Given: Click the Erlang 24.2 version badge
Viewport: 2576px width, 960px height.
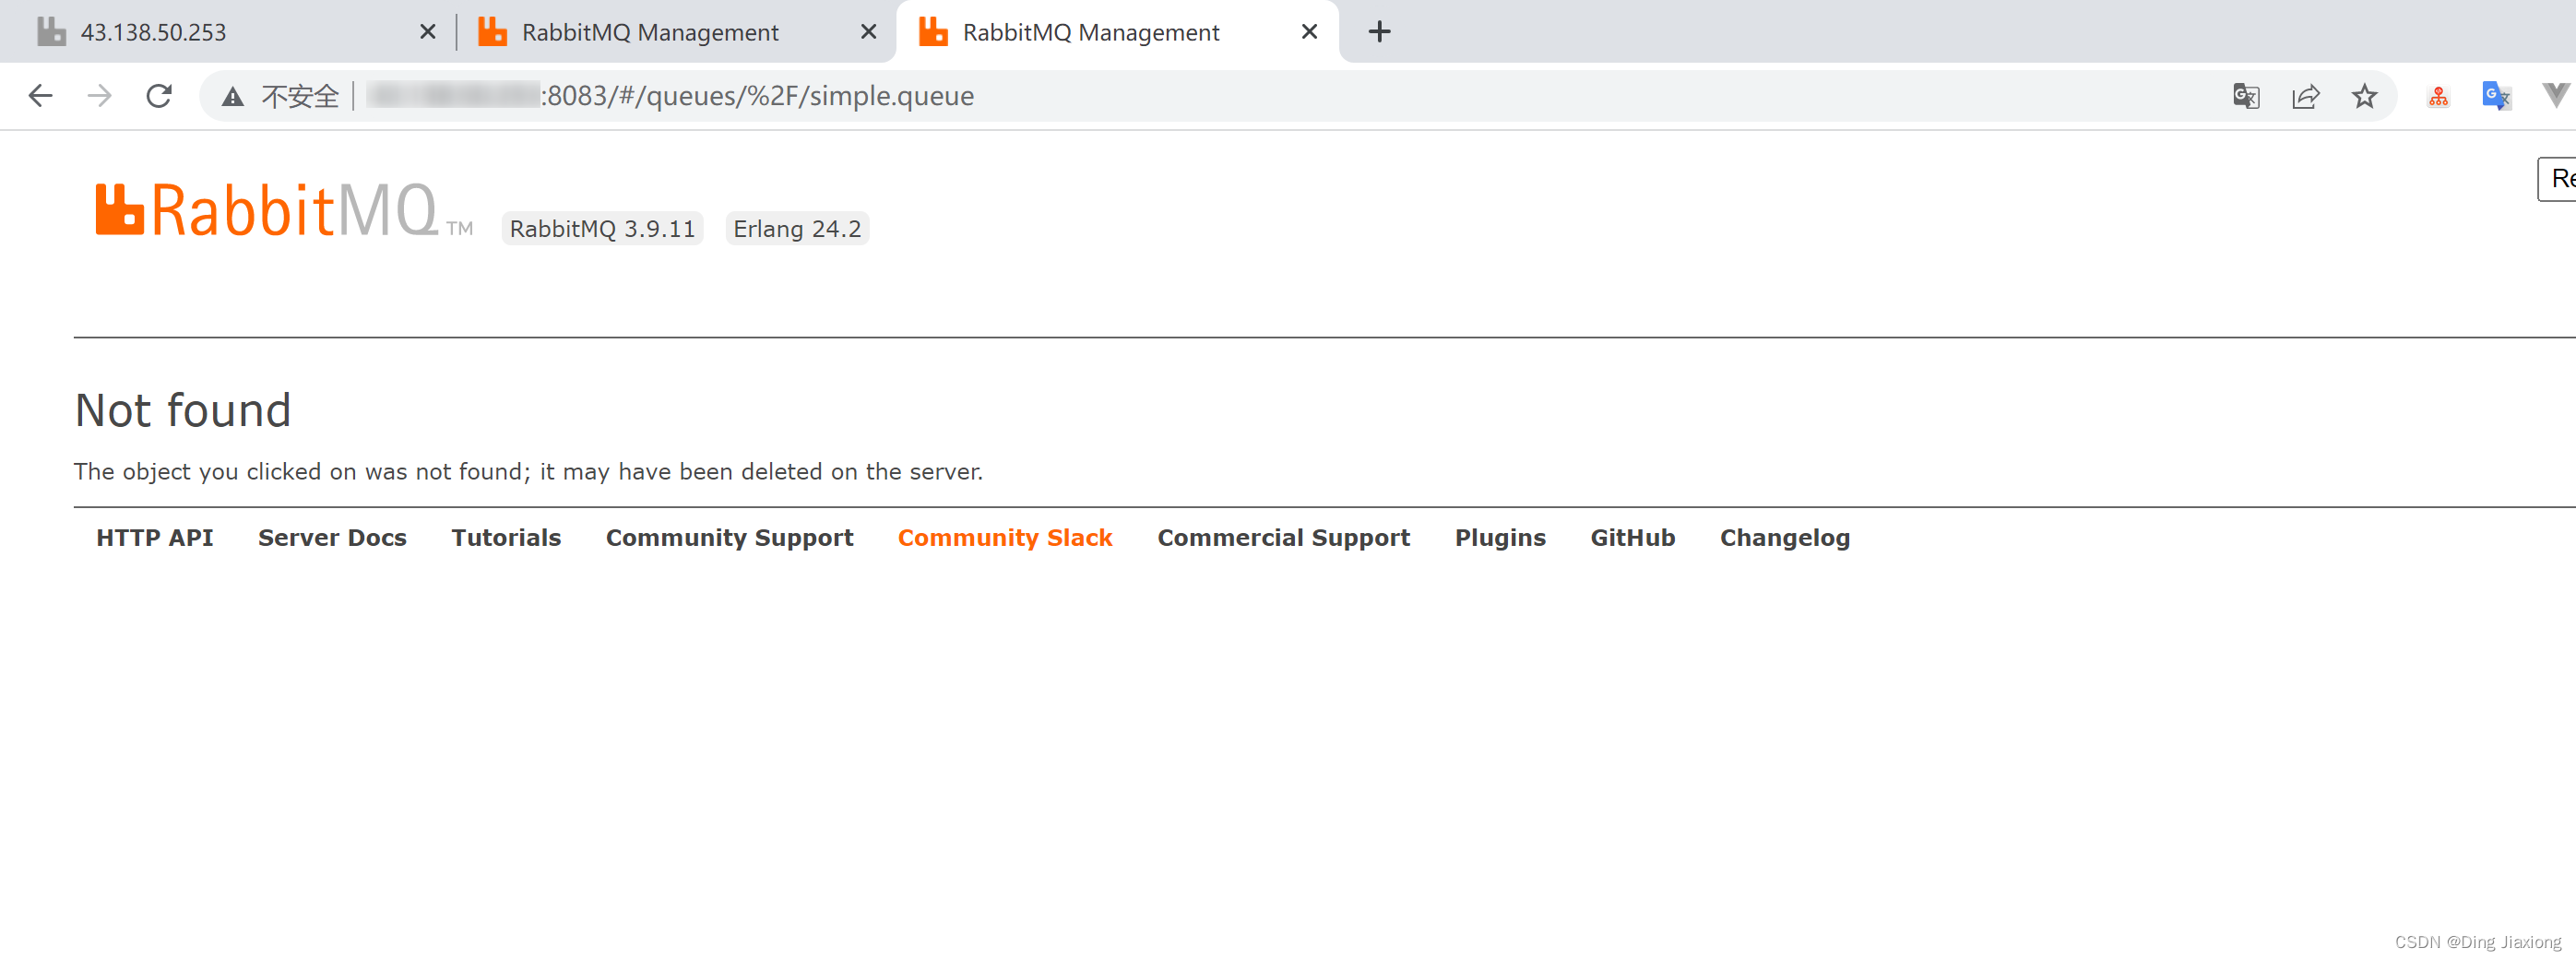Looking at the screenshot, I should coord(797,229).
